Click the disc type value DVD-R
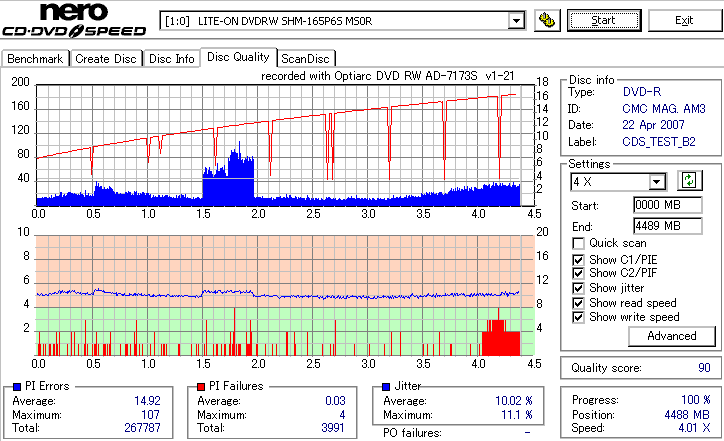This screenshot has width=724, height=441. [x=642, y=92]
